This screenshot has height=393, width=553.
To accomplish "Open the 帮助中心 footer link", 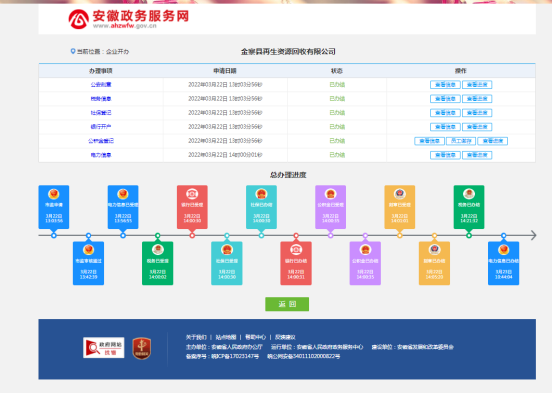I will [255, 337].
